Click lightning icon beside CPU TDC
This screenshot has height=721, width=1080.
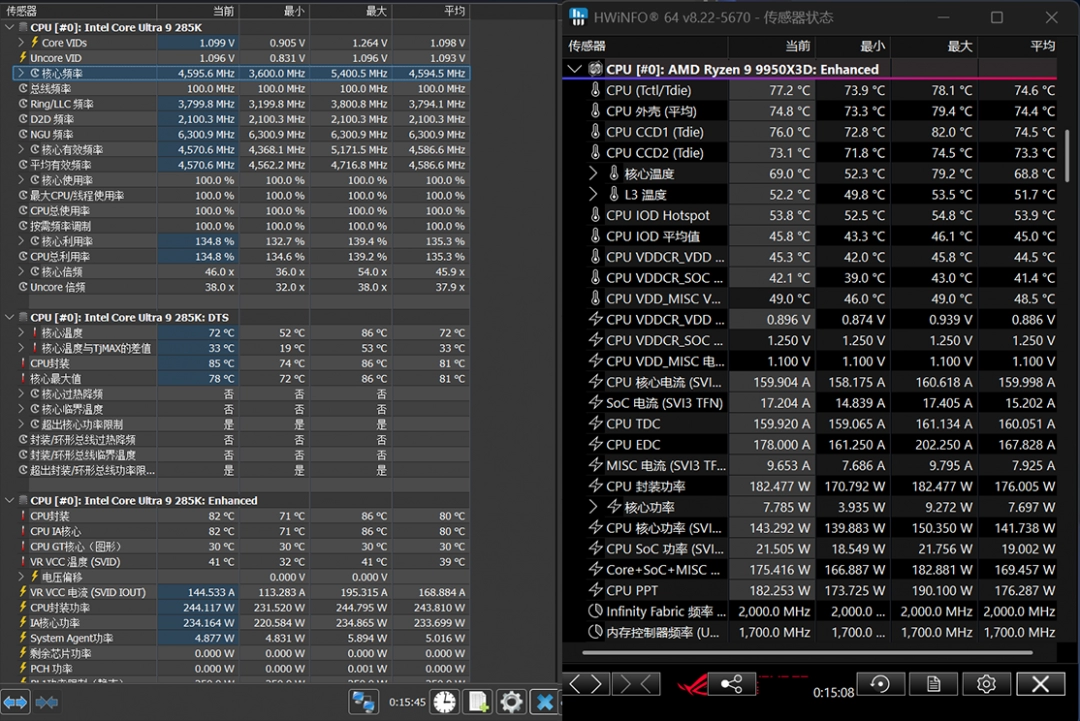(596, 424)
